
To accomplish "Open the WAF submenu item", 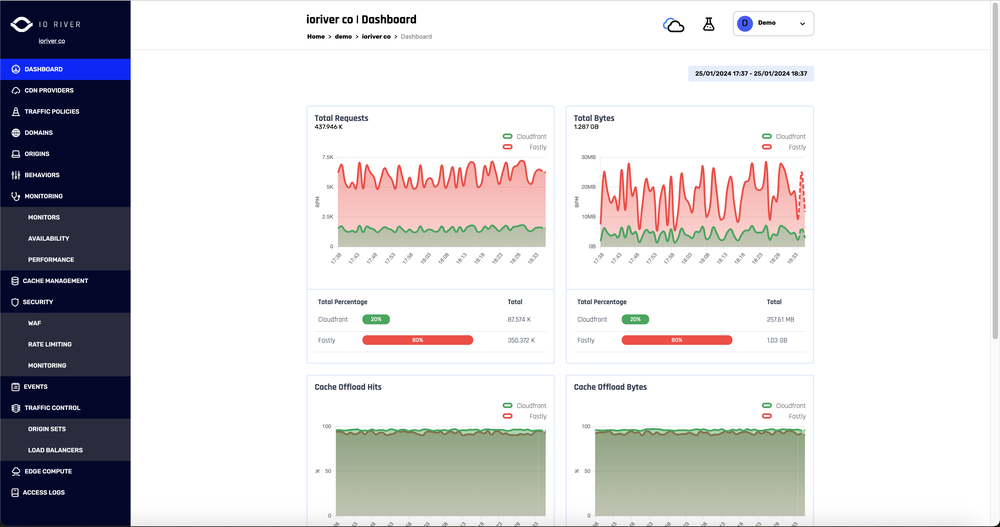I will [x=34, y=323].
